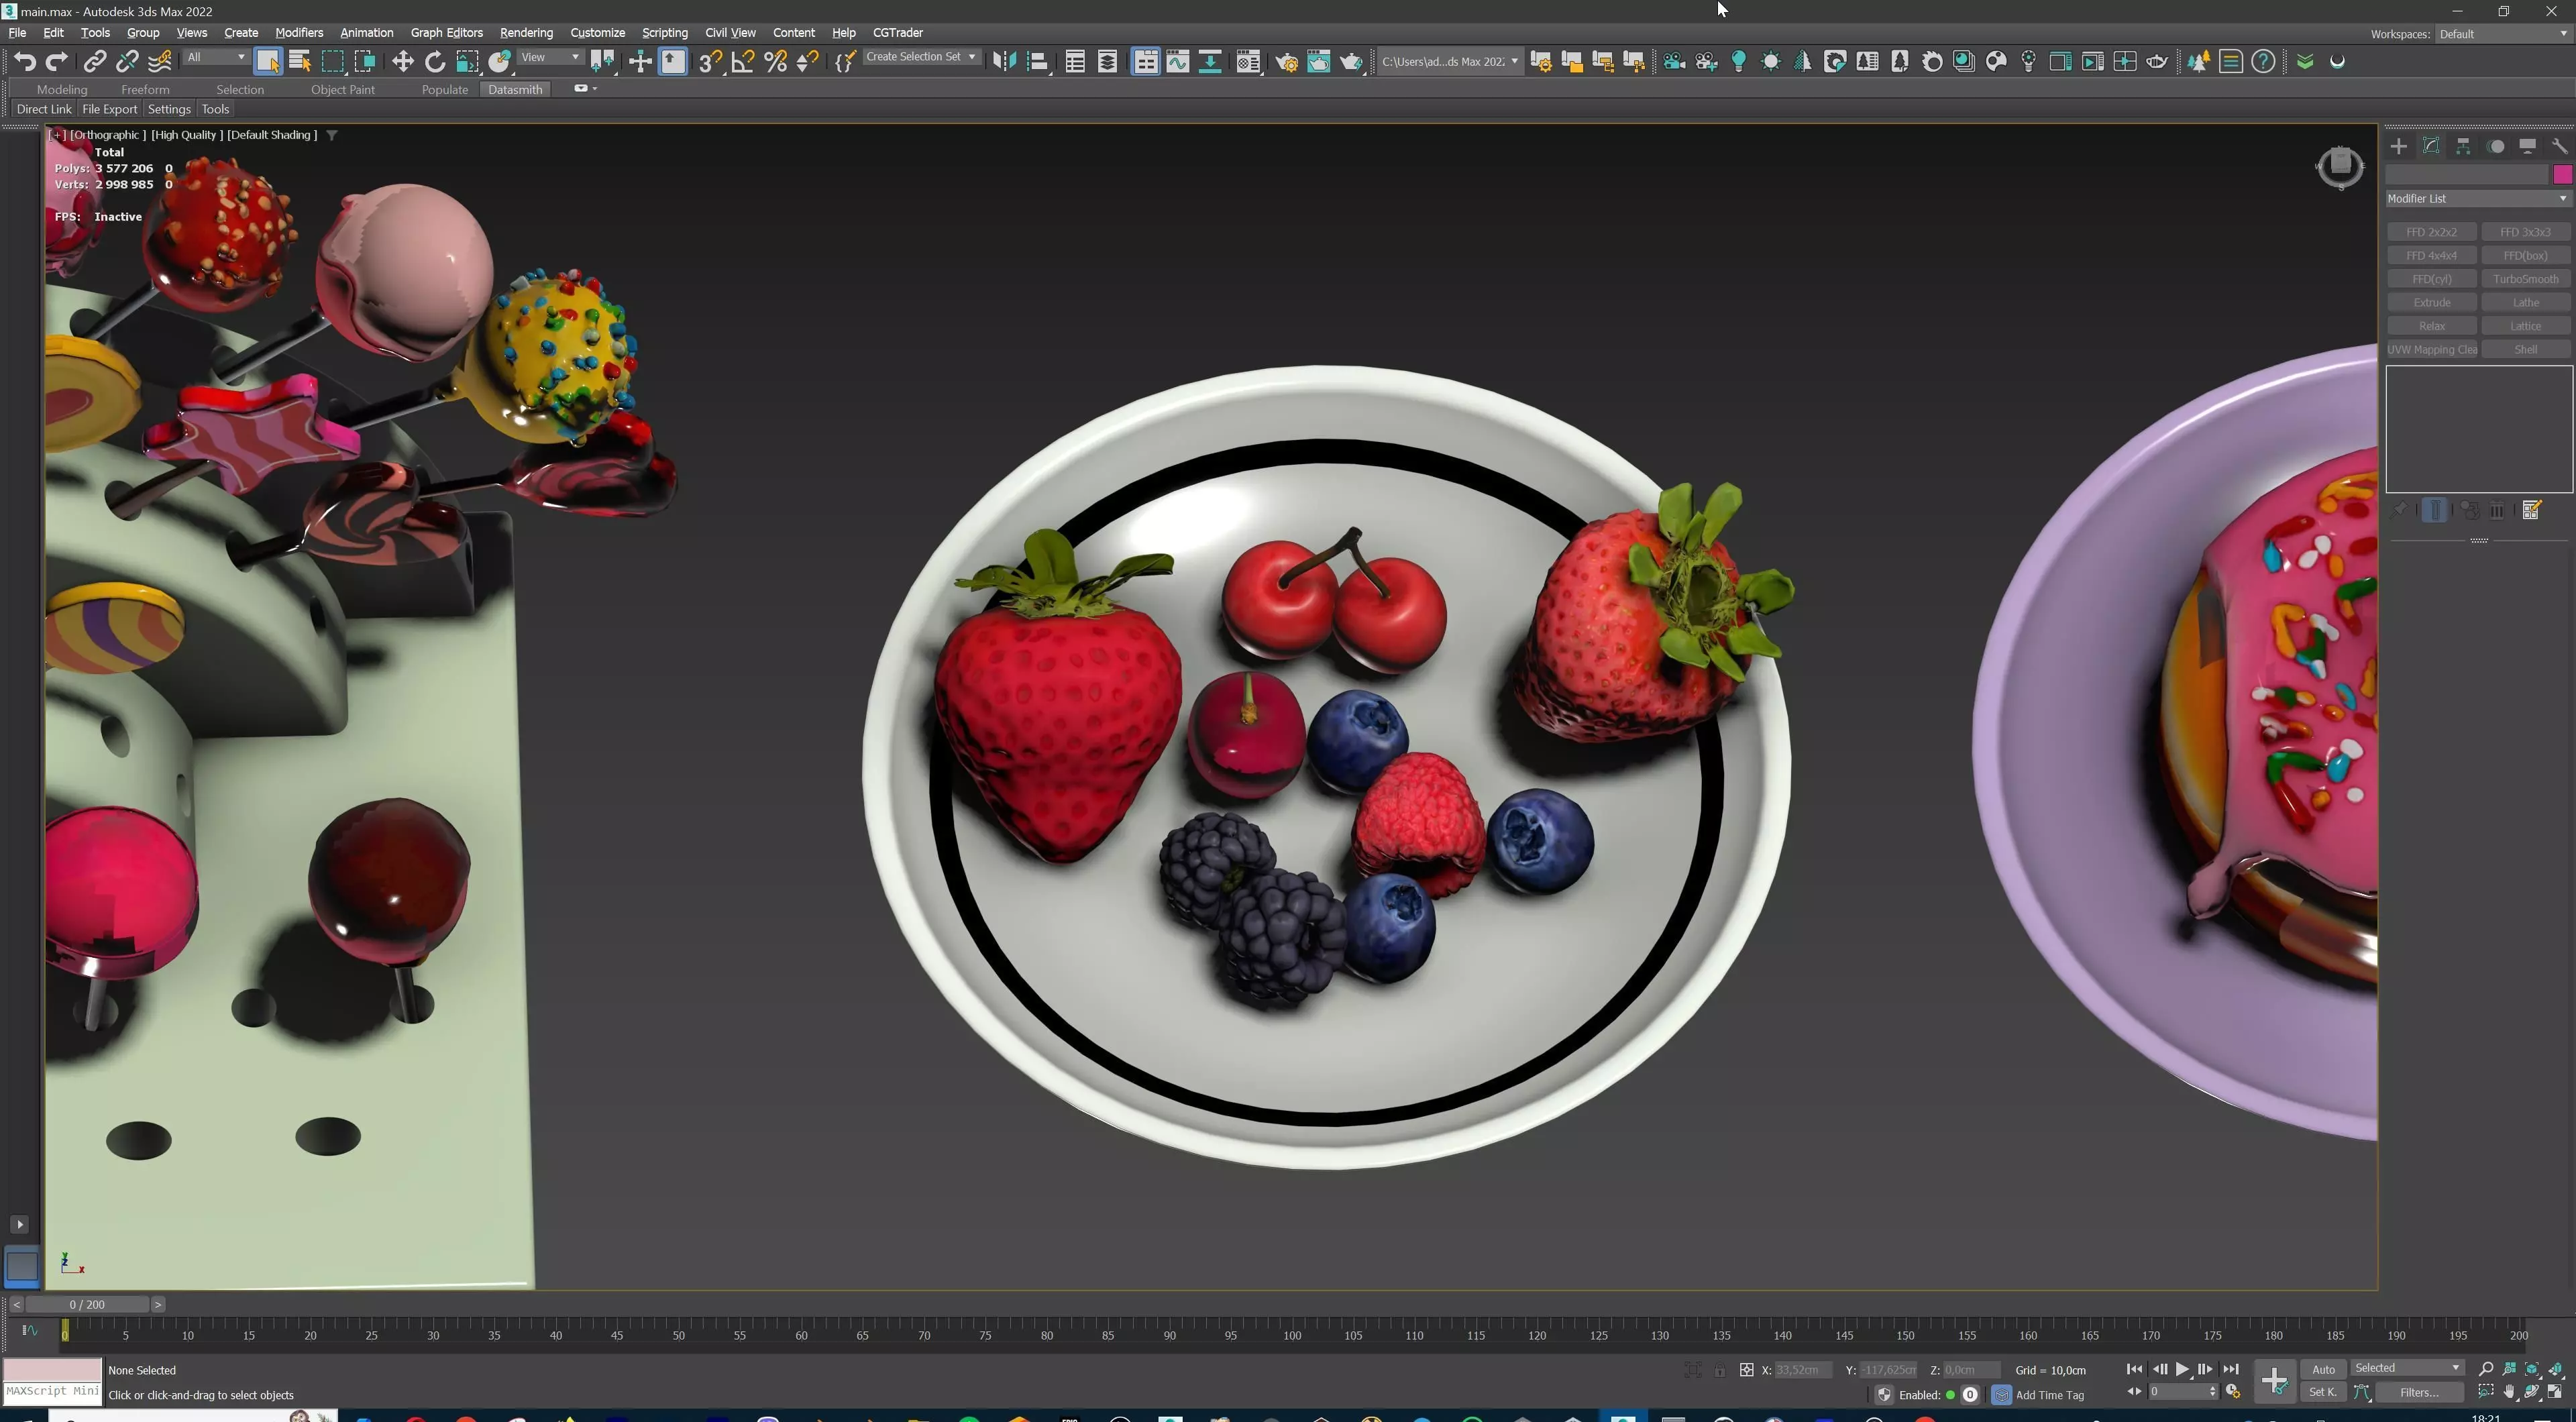
Task: Select the Select and Link tool
Action: coord(94,62)
